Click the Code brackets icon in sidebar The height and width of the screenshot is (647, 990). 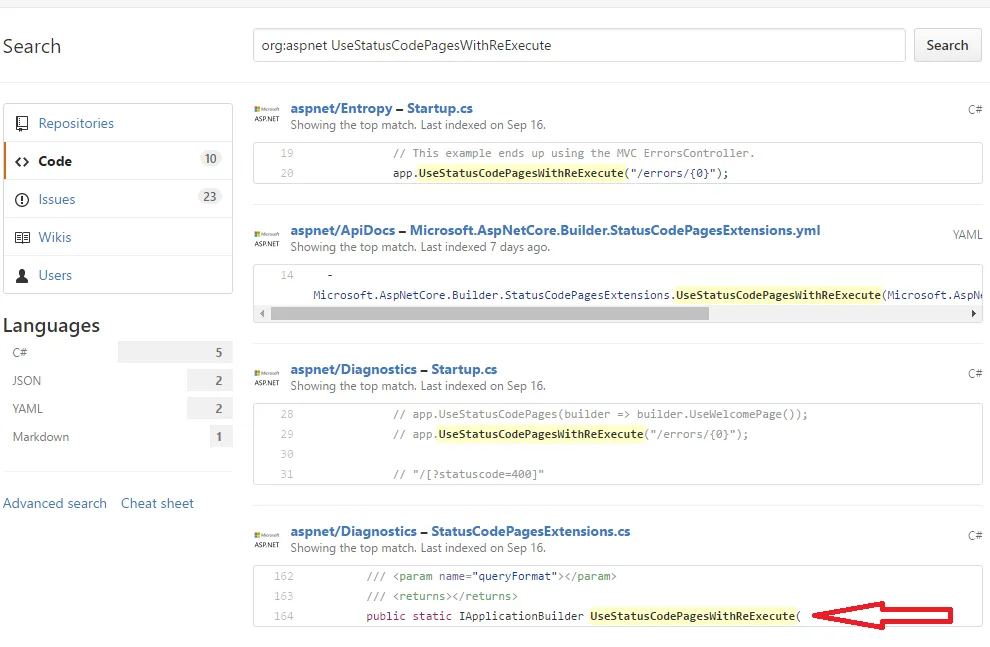point(22,162)
